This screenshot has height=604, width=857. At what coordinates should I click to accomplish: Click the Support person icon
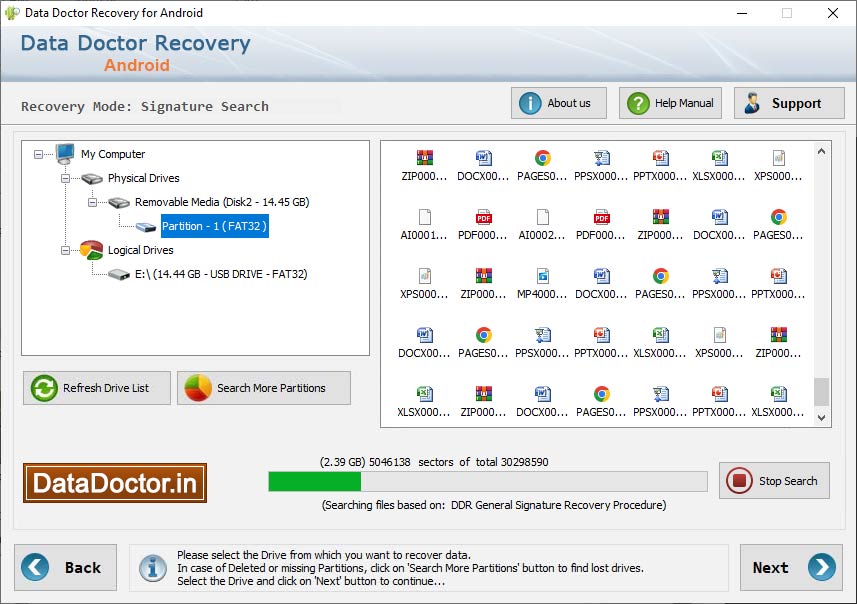click(753, 102)
